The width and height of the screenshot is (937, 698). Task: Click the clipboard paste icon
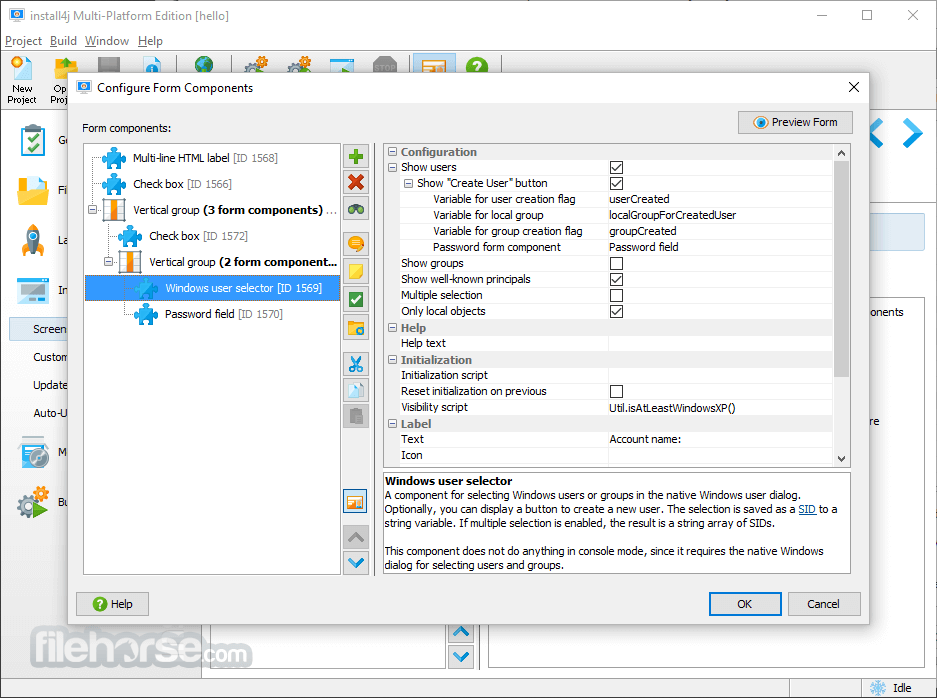356,416
